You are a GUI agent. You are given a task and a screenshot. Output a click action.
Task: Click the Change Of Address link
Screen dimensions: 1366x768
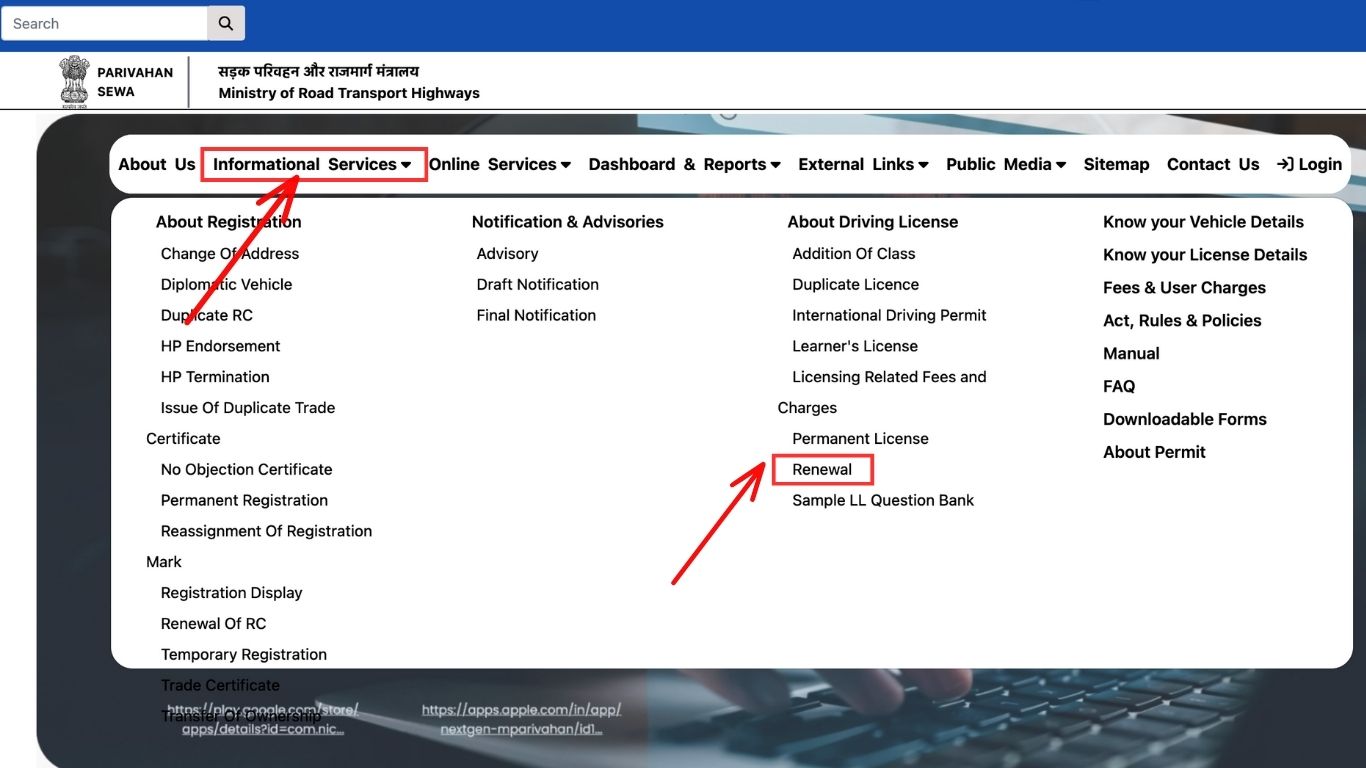230,254
